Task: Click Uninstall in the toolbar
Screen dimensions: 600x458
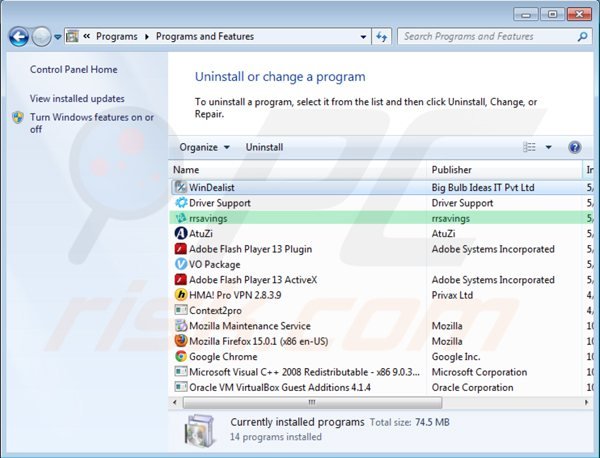Action: 264,147
